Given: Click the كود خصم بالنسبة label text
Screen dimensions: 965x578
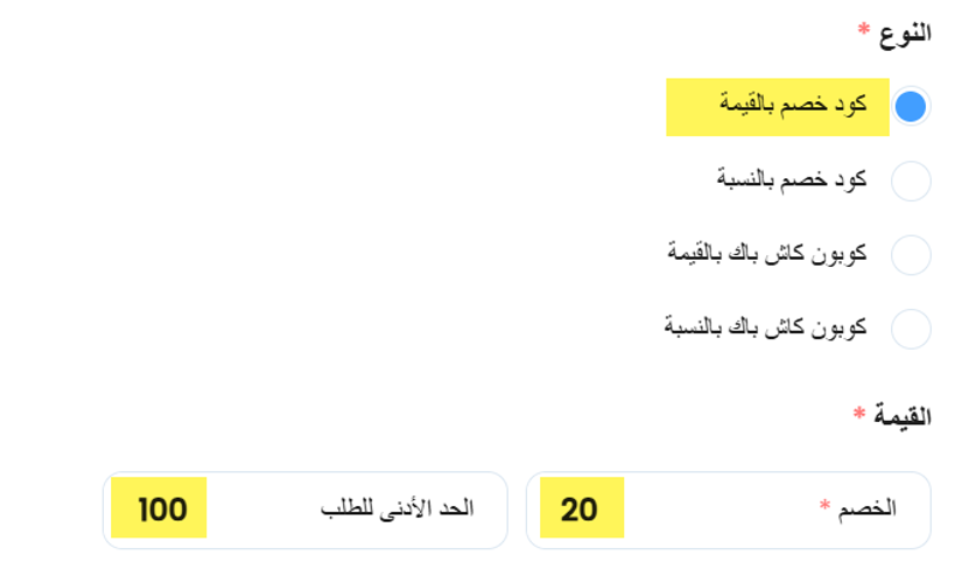Looking at the screenshot, I should 791,179.
